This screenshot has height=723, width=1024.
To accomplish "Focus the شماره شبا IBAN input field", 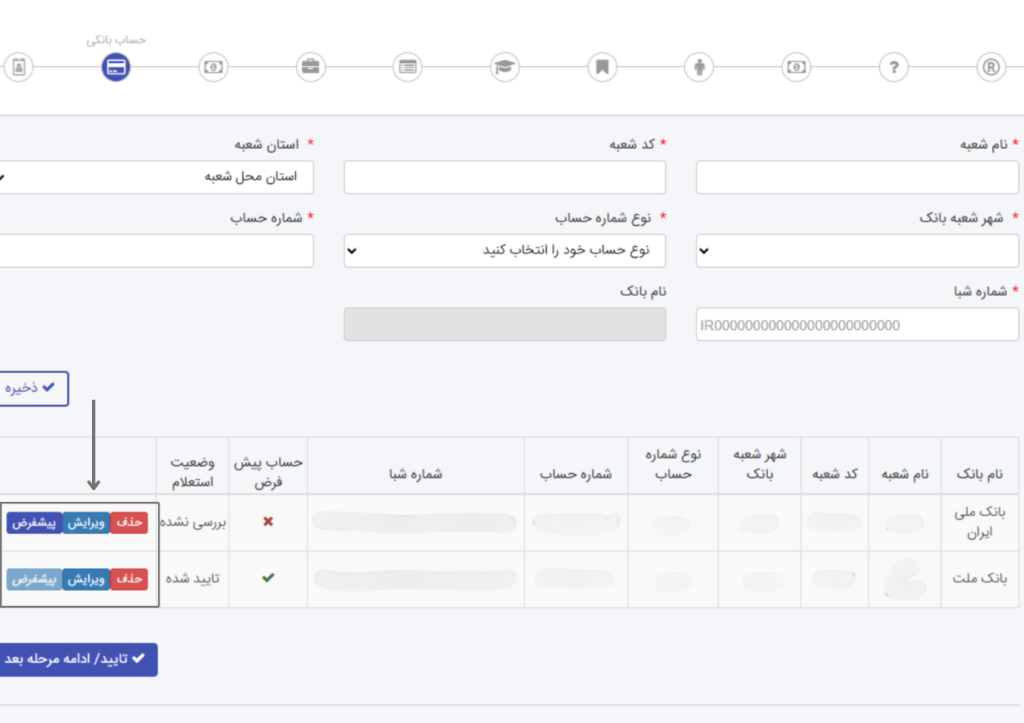I will tap(857, 325).
